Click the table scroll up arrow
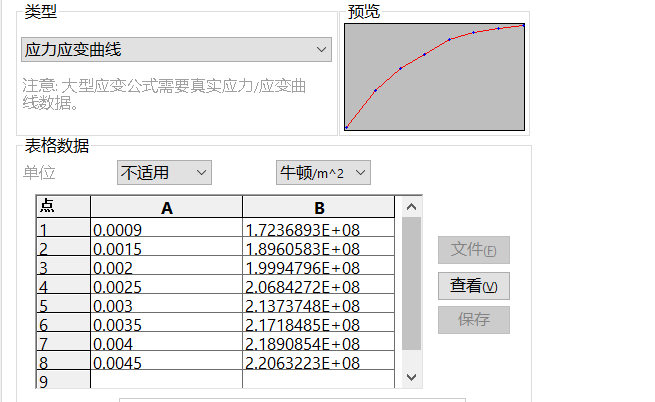The image size is (655, 402). coord(411,207)
